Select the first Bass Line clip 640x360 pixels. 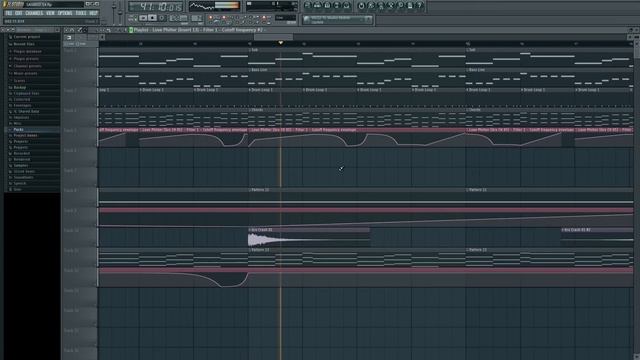point(357,77)
